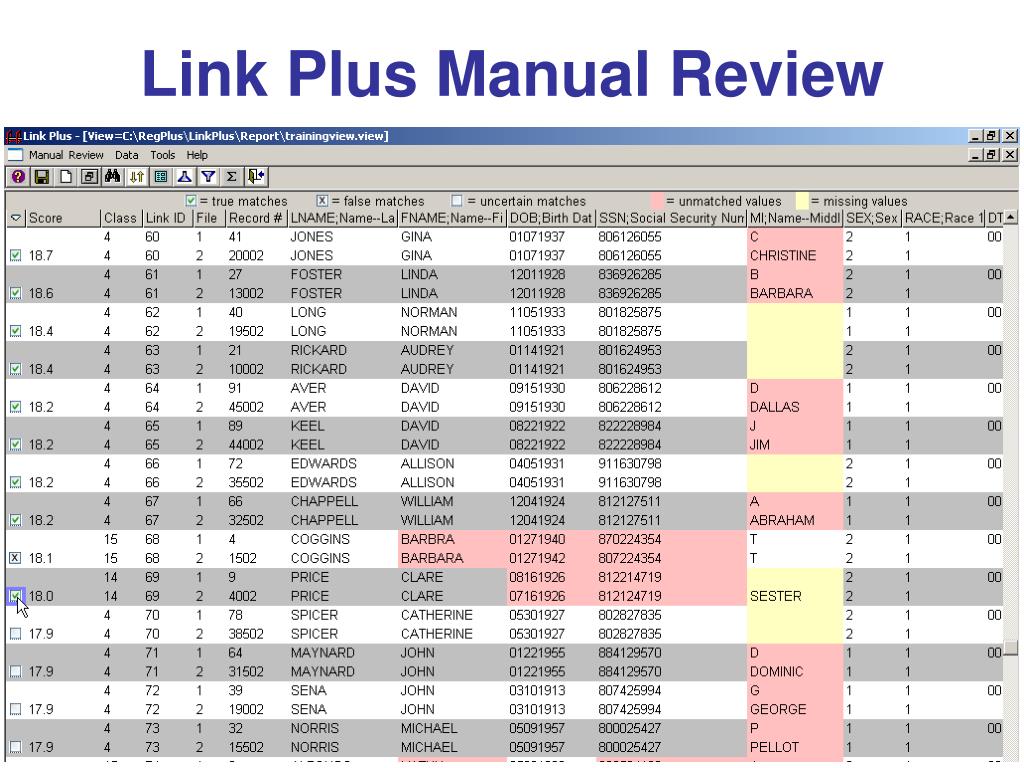Open the Manual Review menu

(66, 155)
